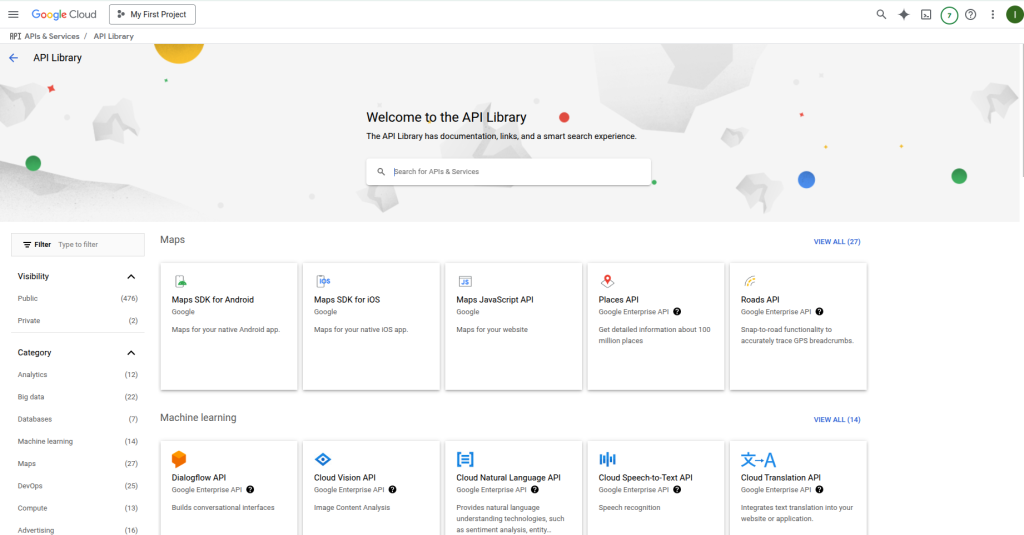Click the help icon on Places API card

coord(677,312)
